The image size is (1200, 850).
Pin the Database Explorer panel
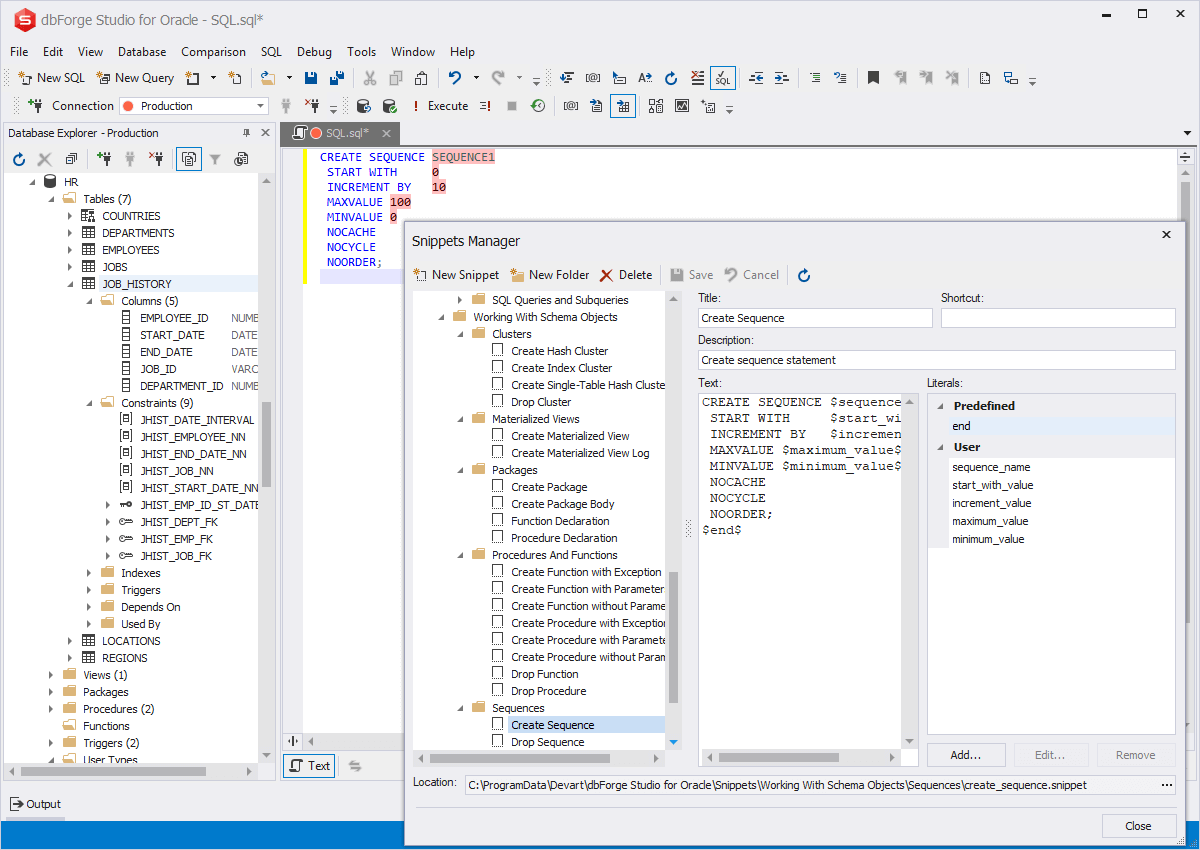[247, 133]
